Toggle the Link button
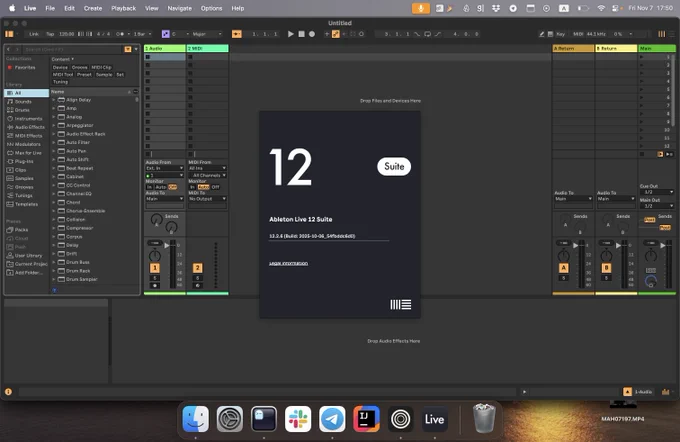The width and height of the screenshot is (680, 442). pos(33,34)
